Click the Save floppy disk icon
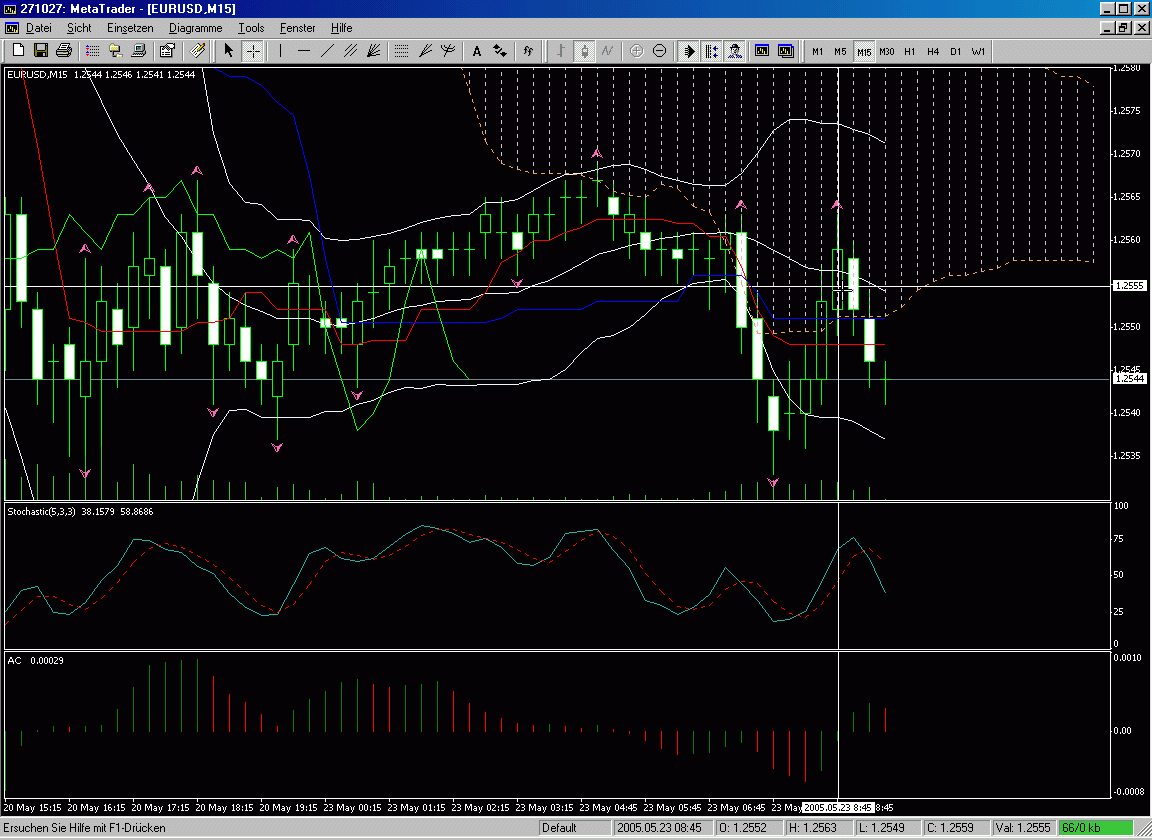 [x=41, y=51]
